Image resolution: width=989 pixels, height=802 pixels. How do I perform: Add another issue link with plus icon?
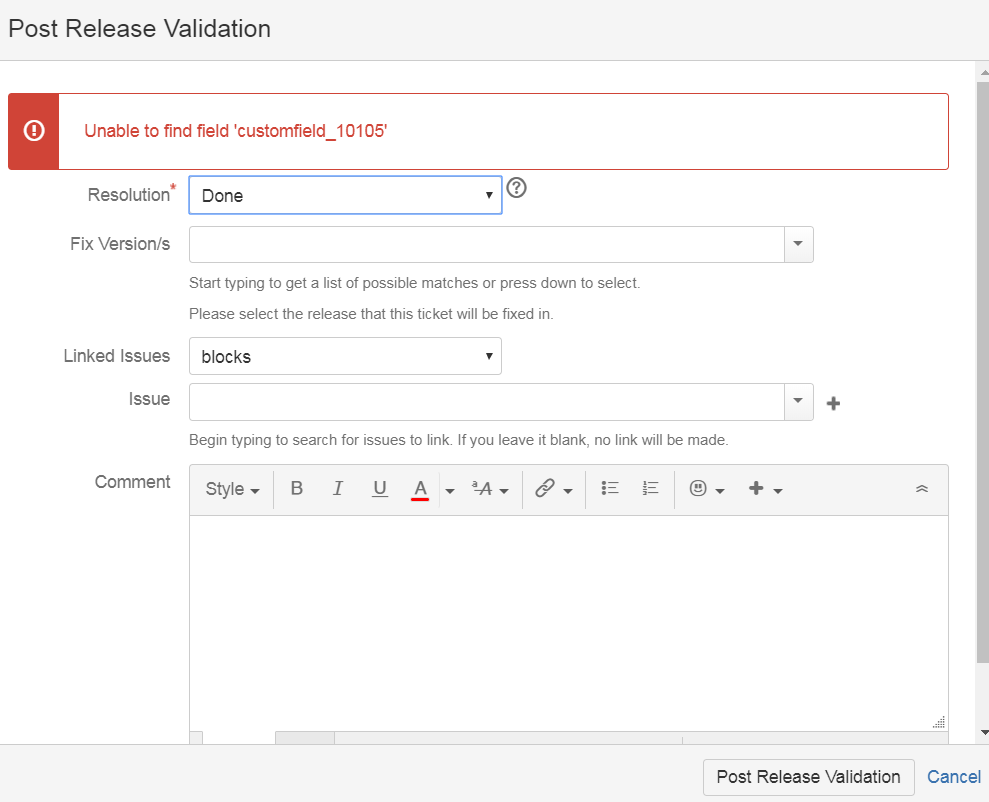tap(833, 404)
